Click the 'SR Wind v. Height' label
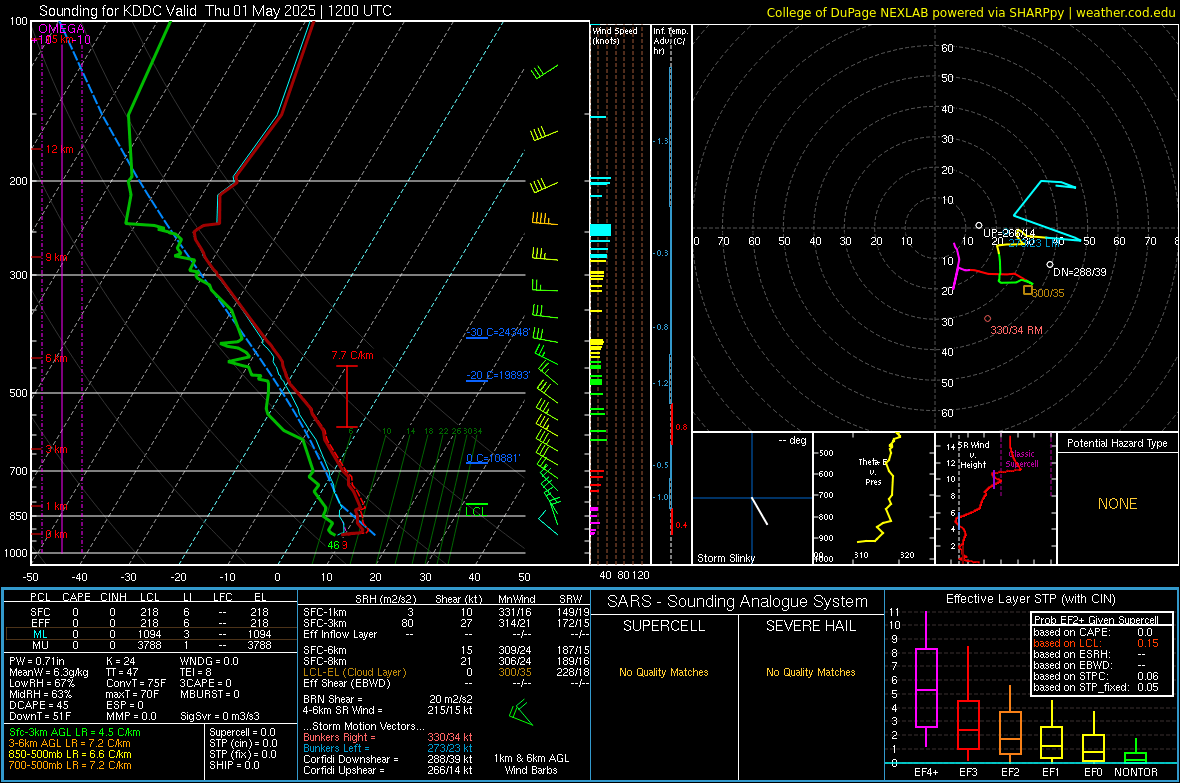This screenshot has height=783, width=1180. (974, 455)
